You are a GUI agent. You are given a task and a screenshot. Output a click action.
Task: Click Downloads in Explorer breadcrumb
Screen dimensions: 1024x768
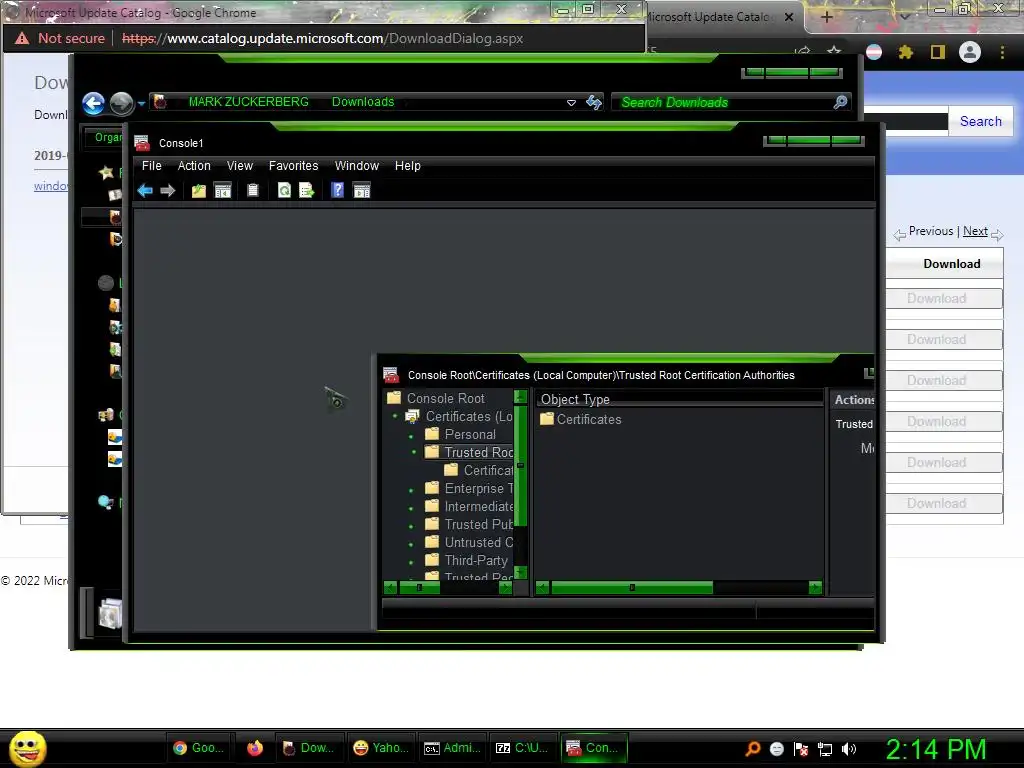tap(362, 102)
